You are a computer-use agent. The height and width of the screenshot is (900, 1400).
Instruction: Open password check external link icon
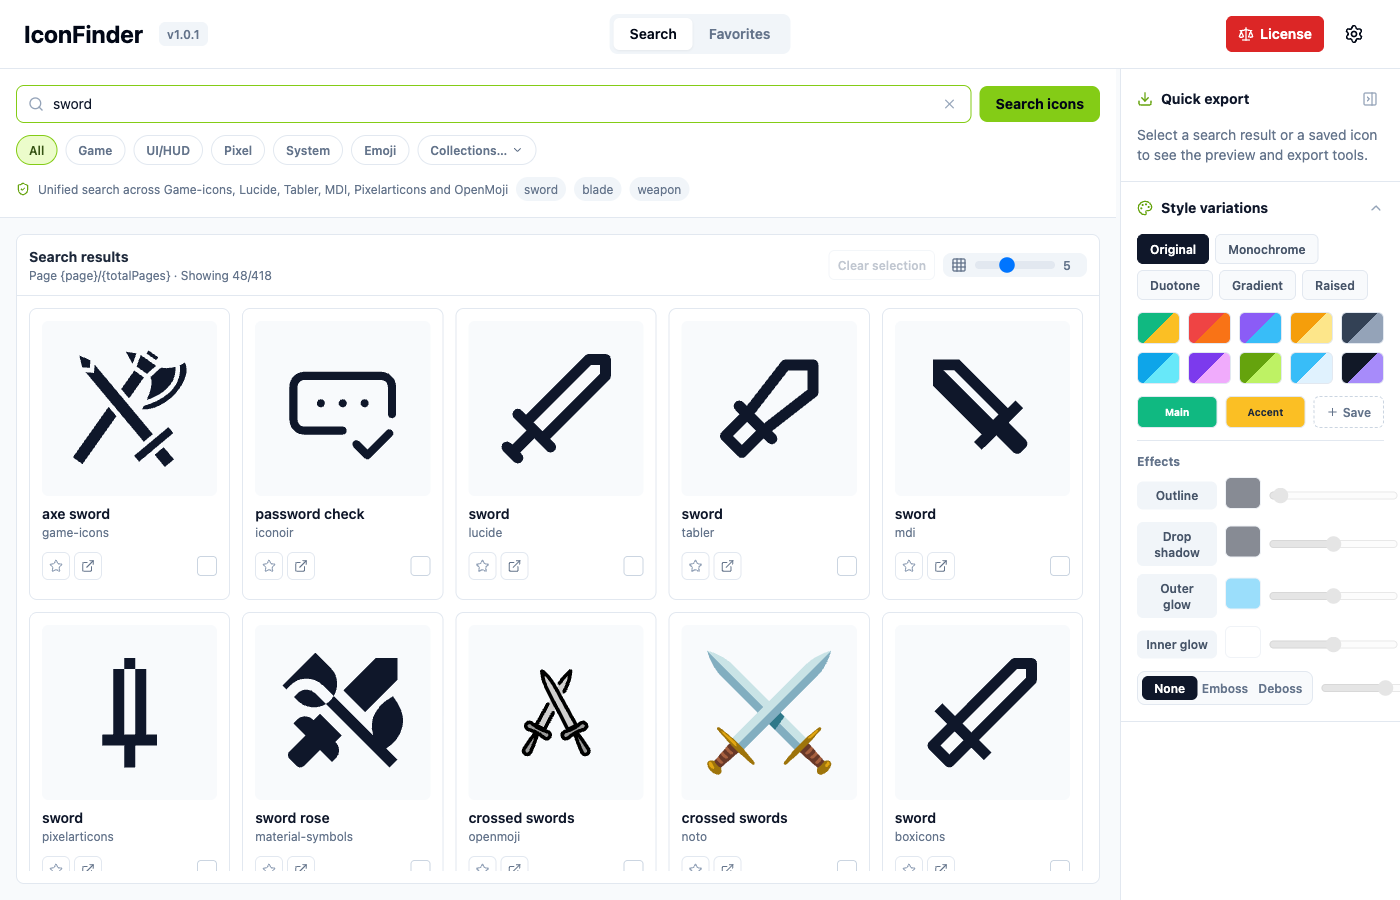point(301,566)
